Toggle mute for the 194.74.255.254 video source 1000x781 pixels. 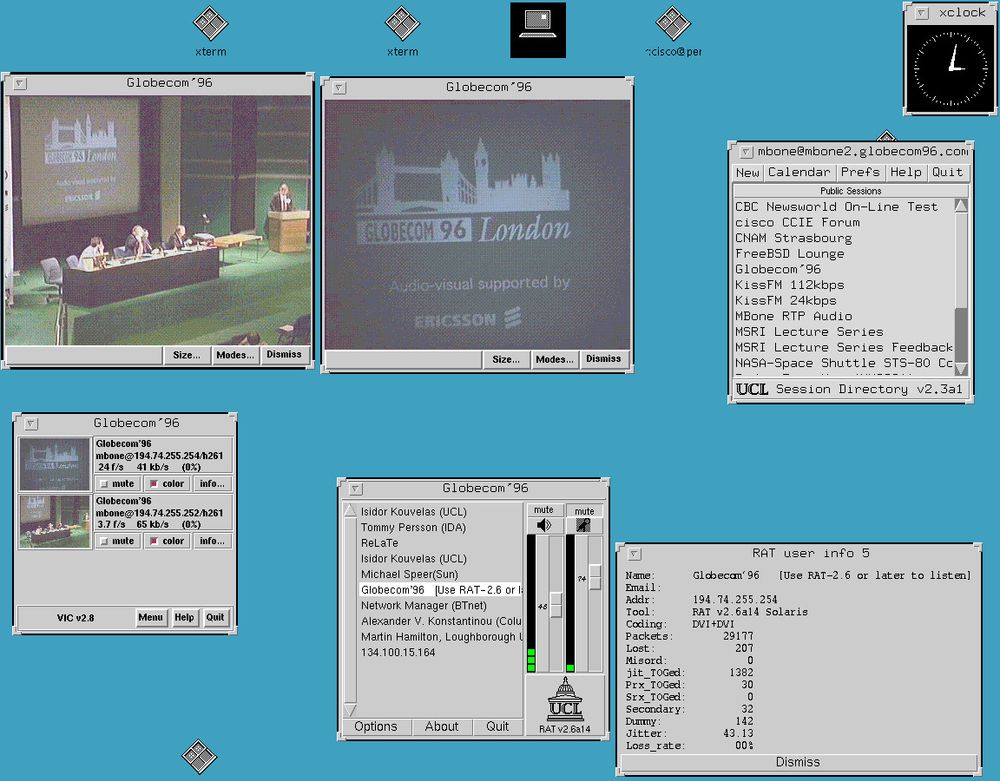(x=118, y=484)
